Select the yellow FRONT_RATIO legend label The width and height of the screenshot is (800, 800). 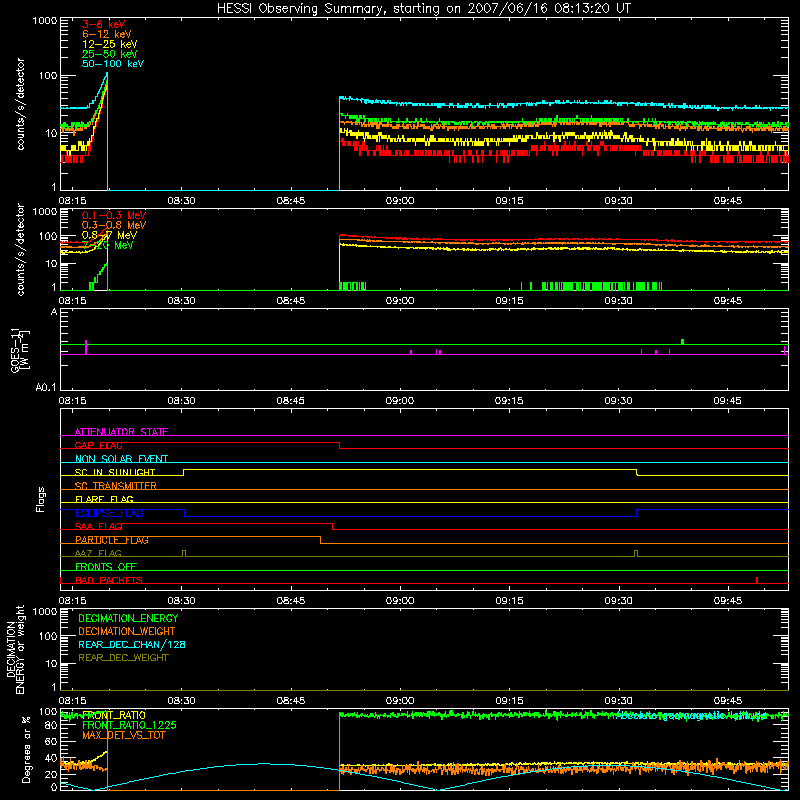pos(114,715)
